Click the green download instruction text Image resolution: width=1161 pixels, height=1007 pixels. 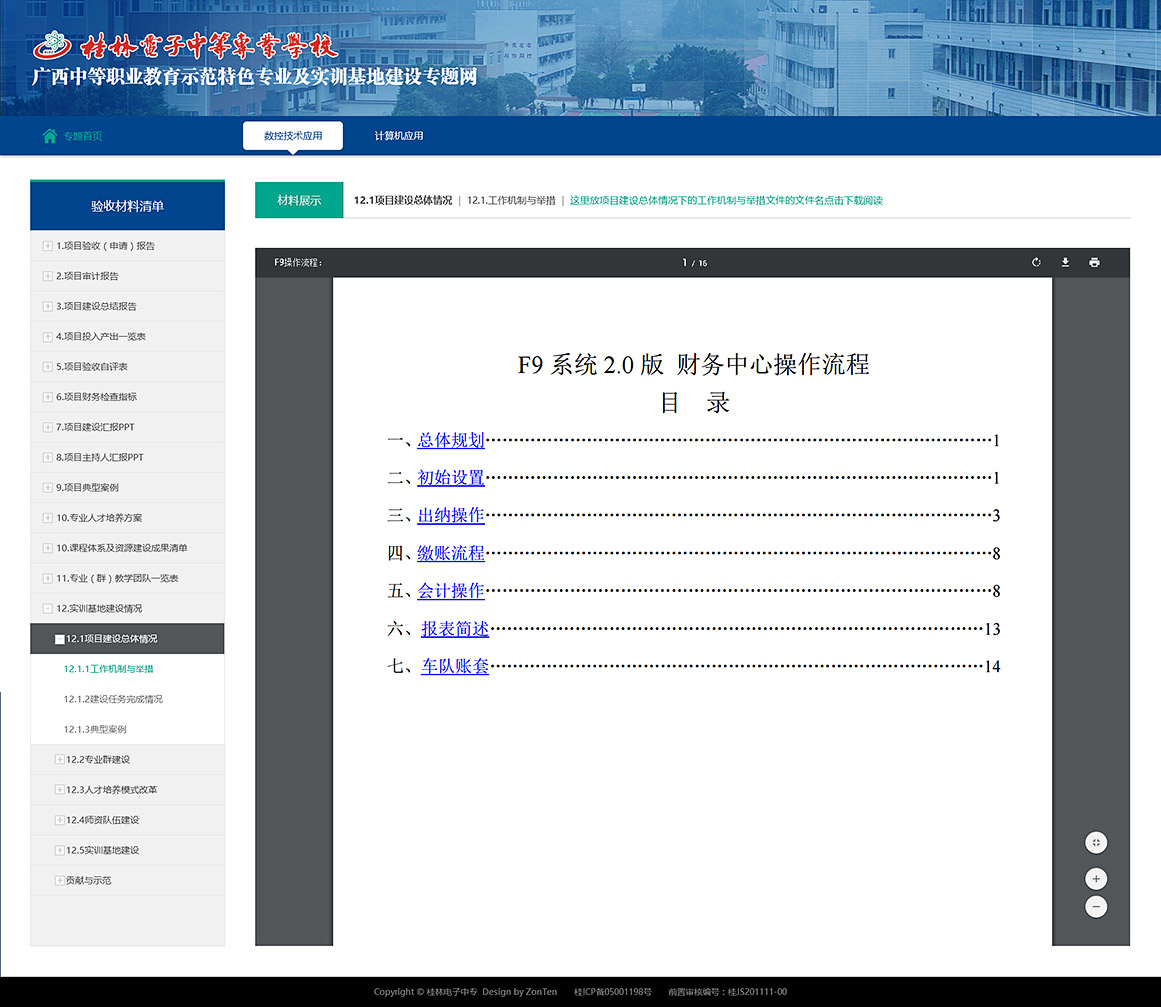tap(726, 201)
